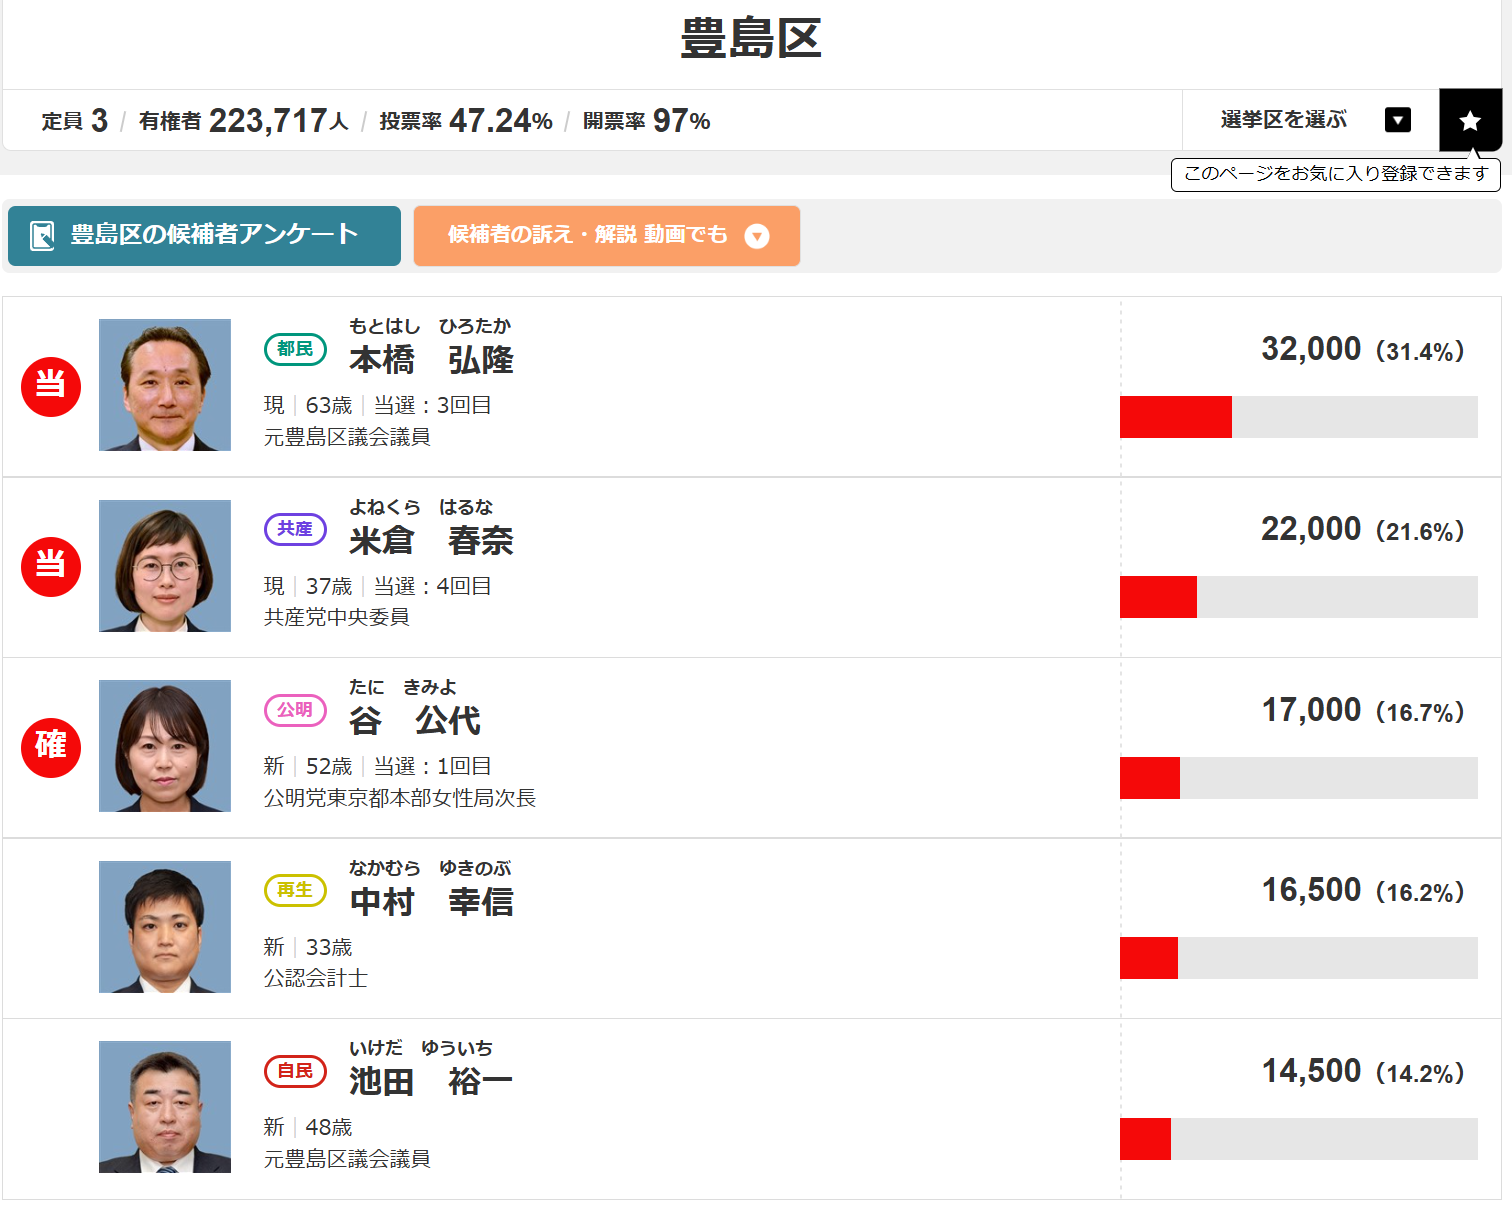This screenshot has width=1512, height=1210.
Task: Click the 再生 party badge
Action: pos(295,890)
